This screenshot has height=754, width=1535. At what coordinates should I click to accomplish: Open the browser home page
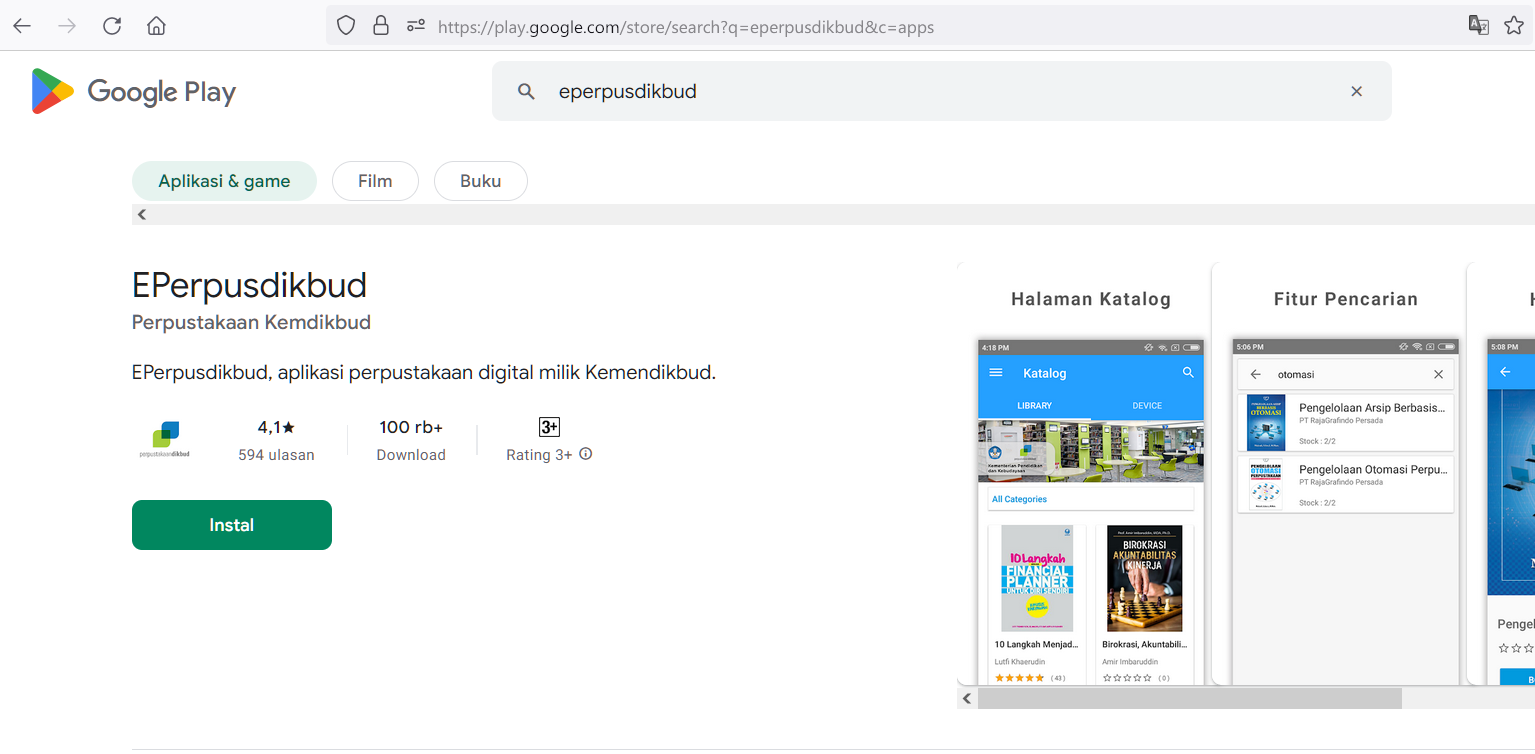pyautogui.click(x=156, y=26)
